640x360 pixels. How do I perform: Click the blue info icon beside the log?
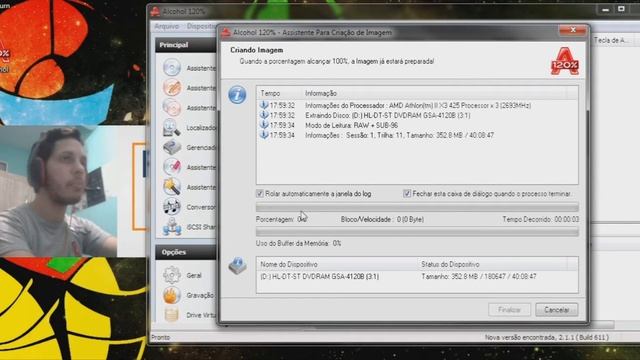click(x=237, y=95)
